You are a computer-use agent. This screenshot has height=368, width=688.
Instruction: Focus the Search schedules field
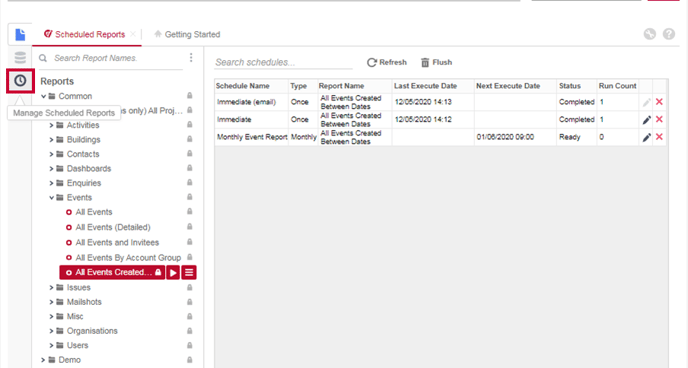[283, 62]
